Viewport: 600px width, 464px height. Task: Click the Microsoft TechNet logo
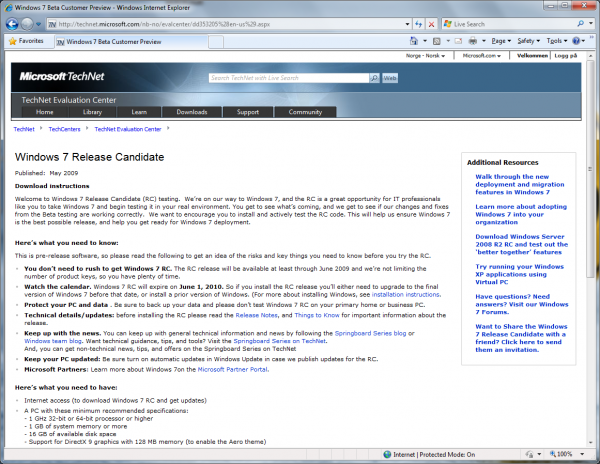tap(62, 77)
